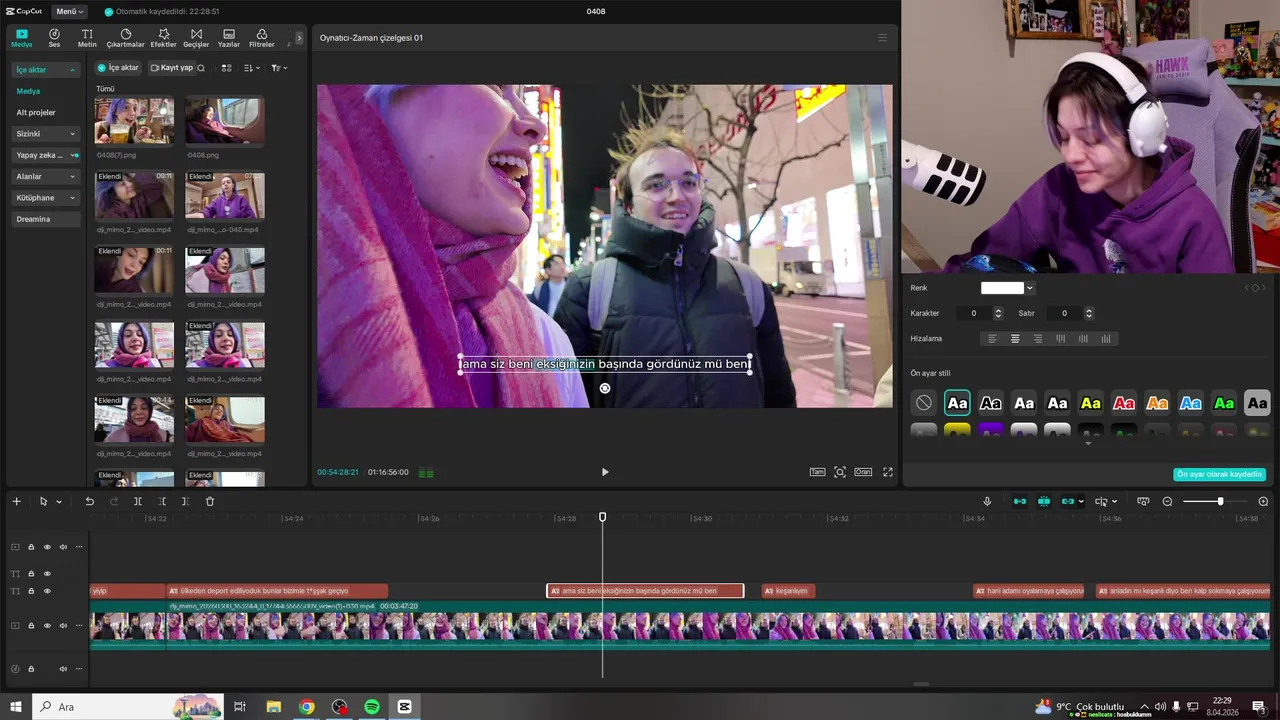Screen dimensions: 1280x720
Task: Switch to the Metin tab
Action: pyautogui.click(x=87, y=38)
